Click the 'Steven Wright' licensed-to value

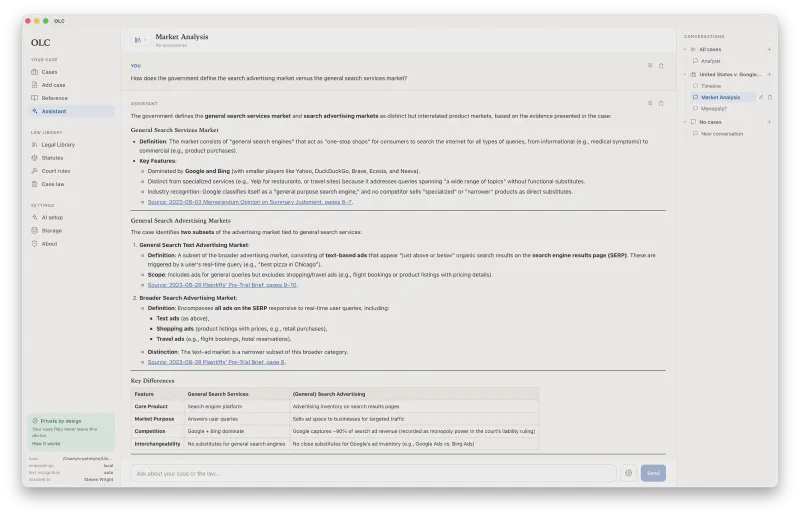tap(98, 480)
